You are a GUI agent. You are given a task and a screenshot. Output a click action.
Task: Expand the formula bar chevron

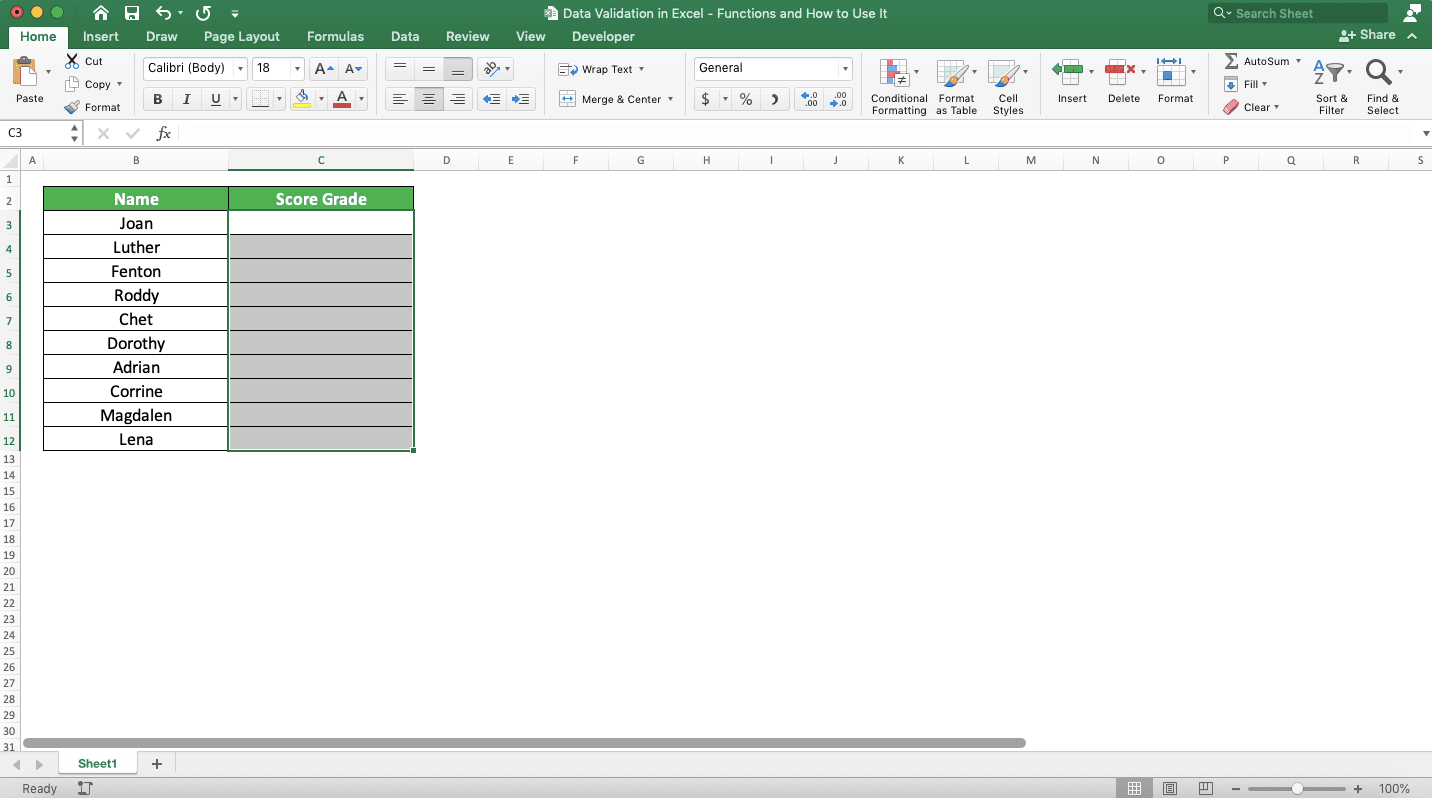[1425, 133]
